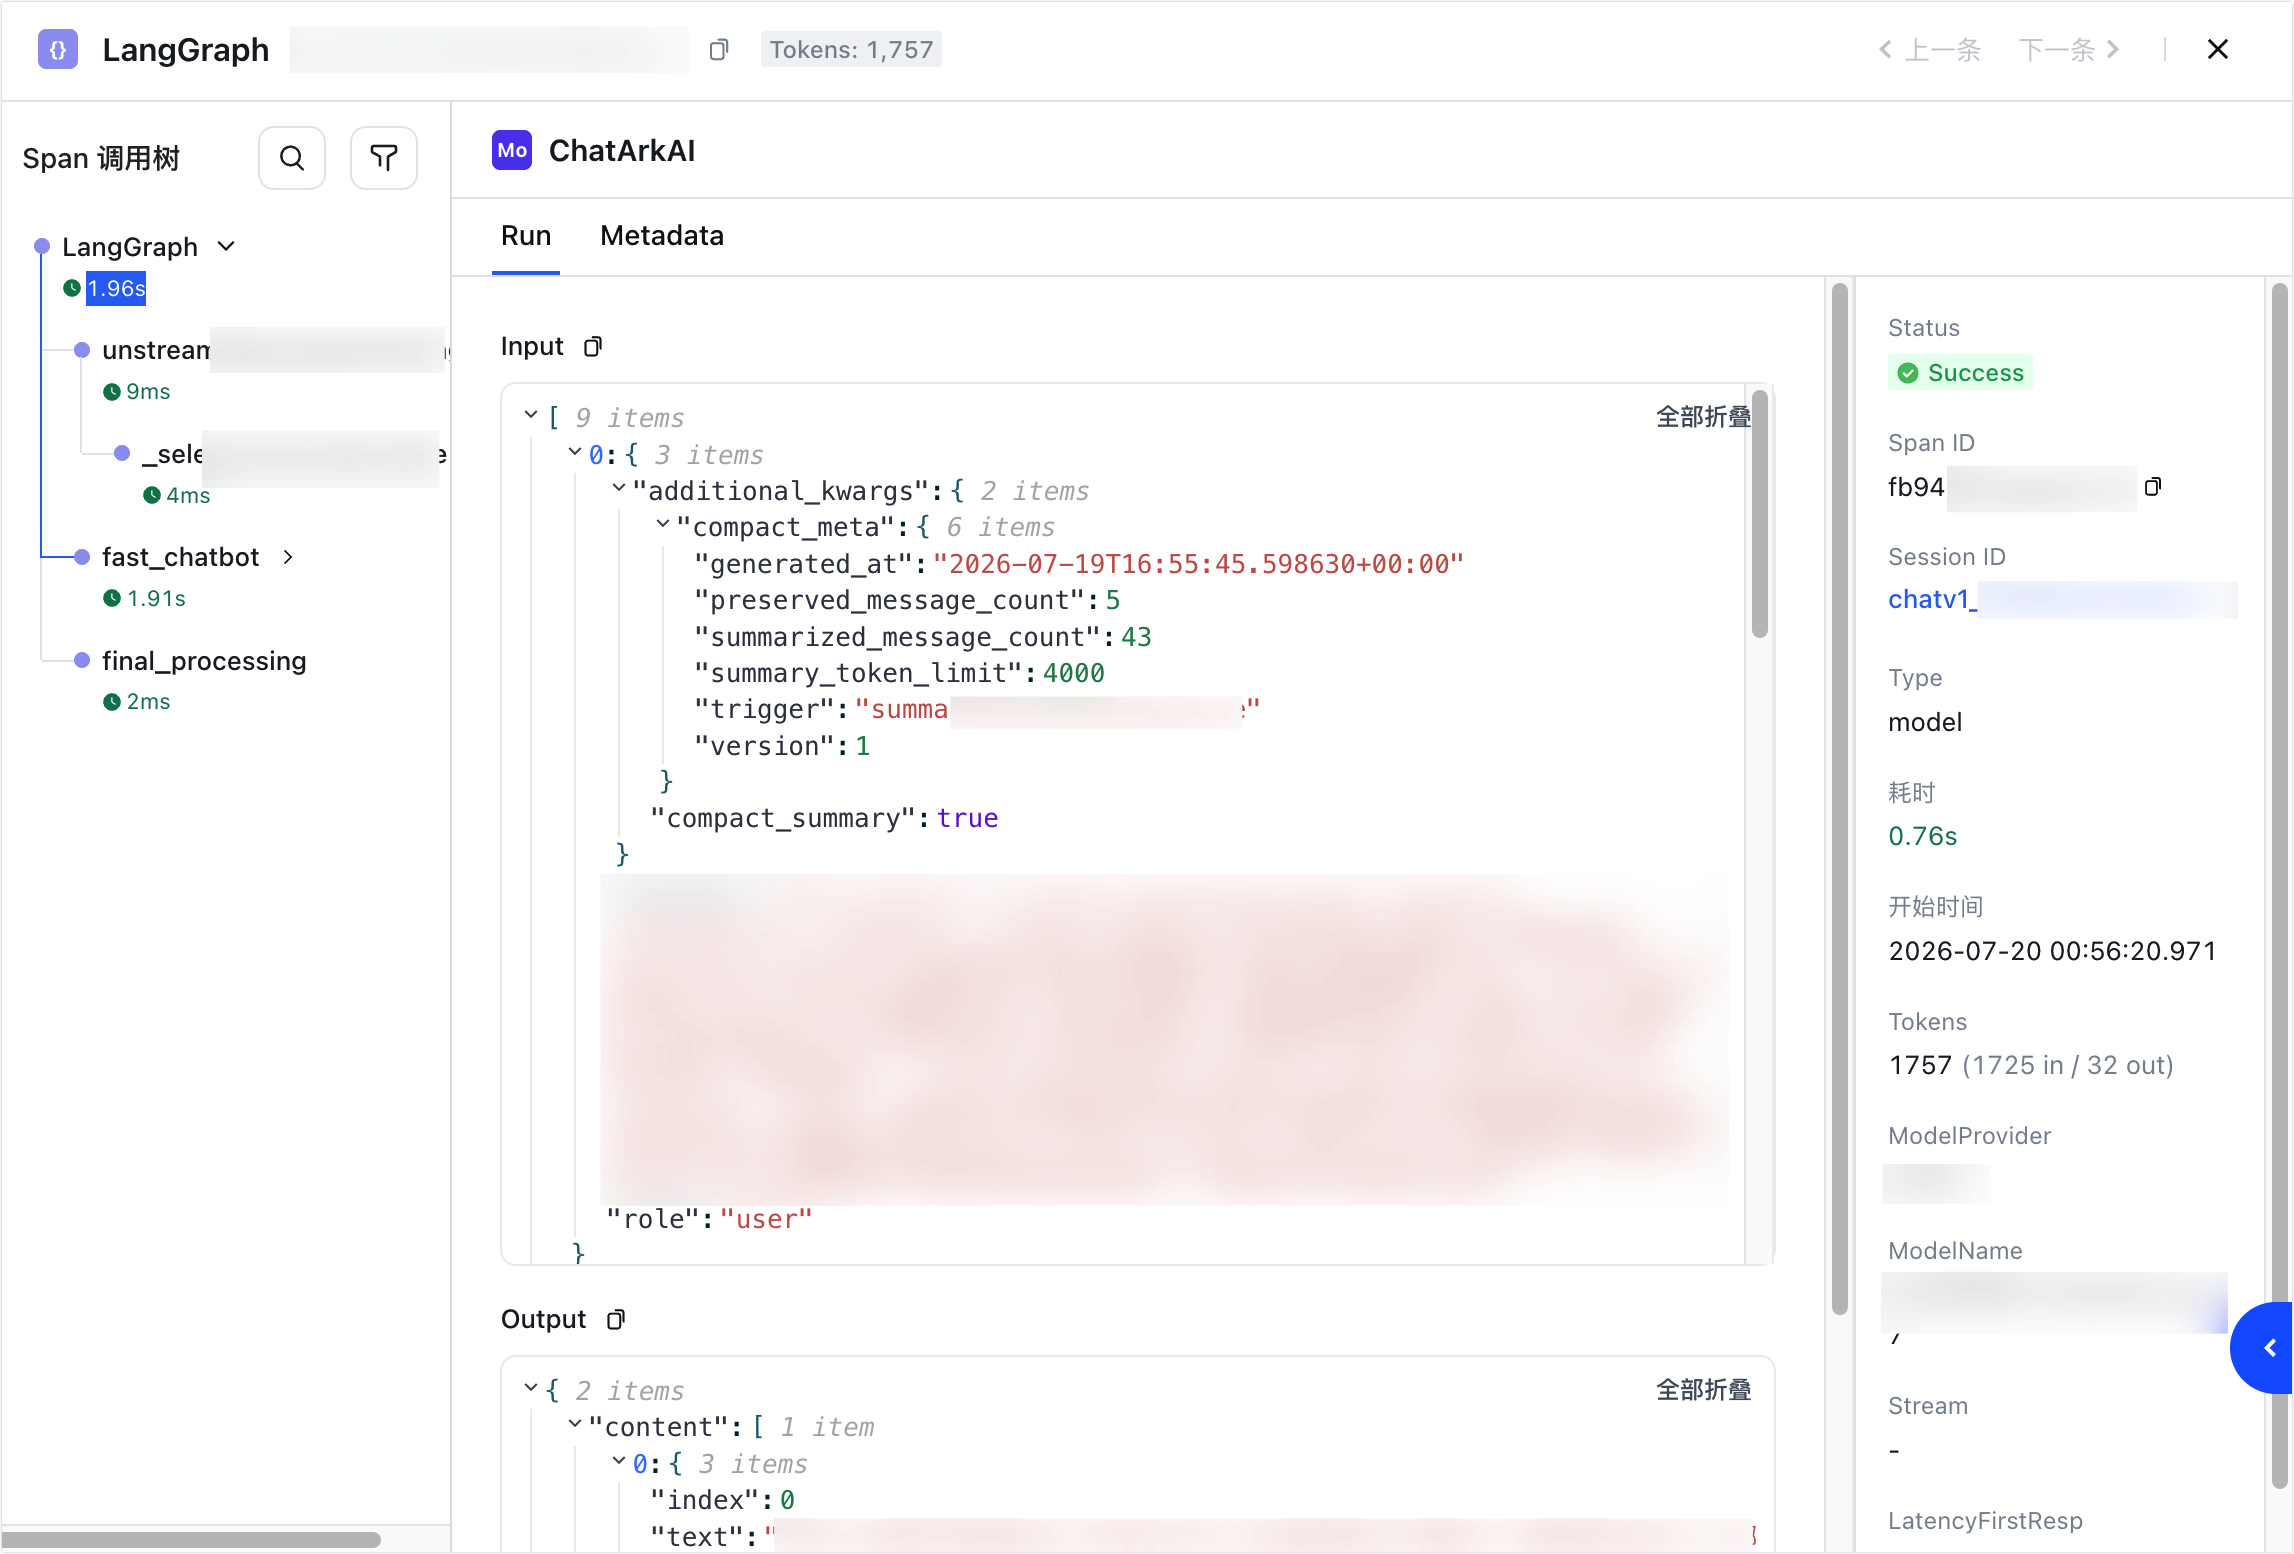Go to previous trace with 上一条
The height and width of the screenshot is (1554, 2294).
[x=1930, y=49]
